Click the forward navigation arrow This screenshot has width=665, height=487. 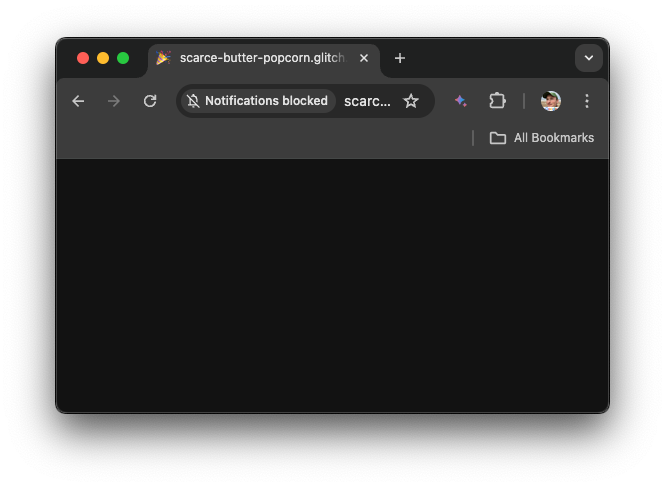(114, 101)
